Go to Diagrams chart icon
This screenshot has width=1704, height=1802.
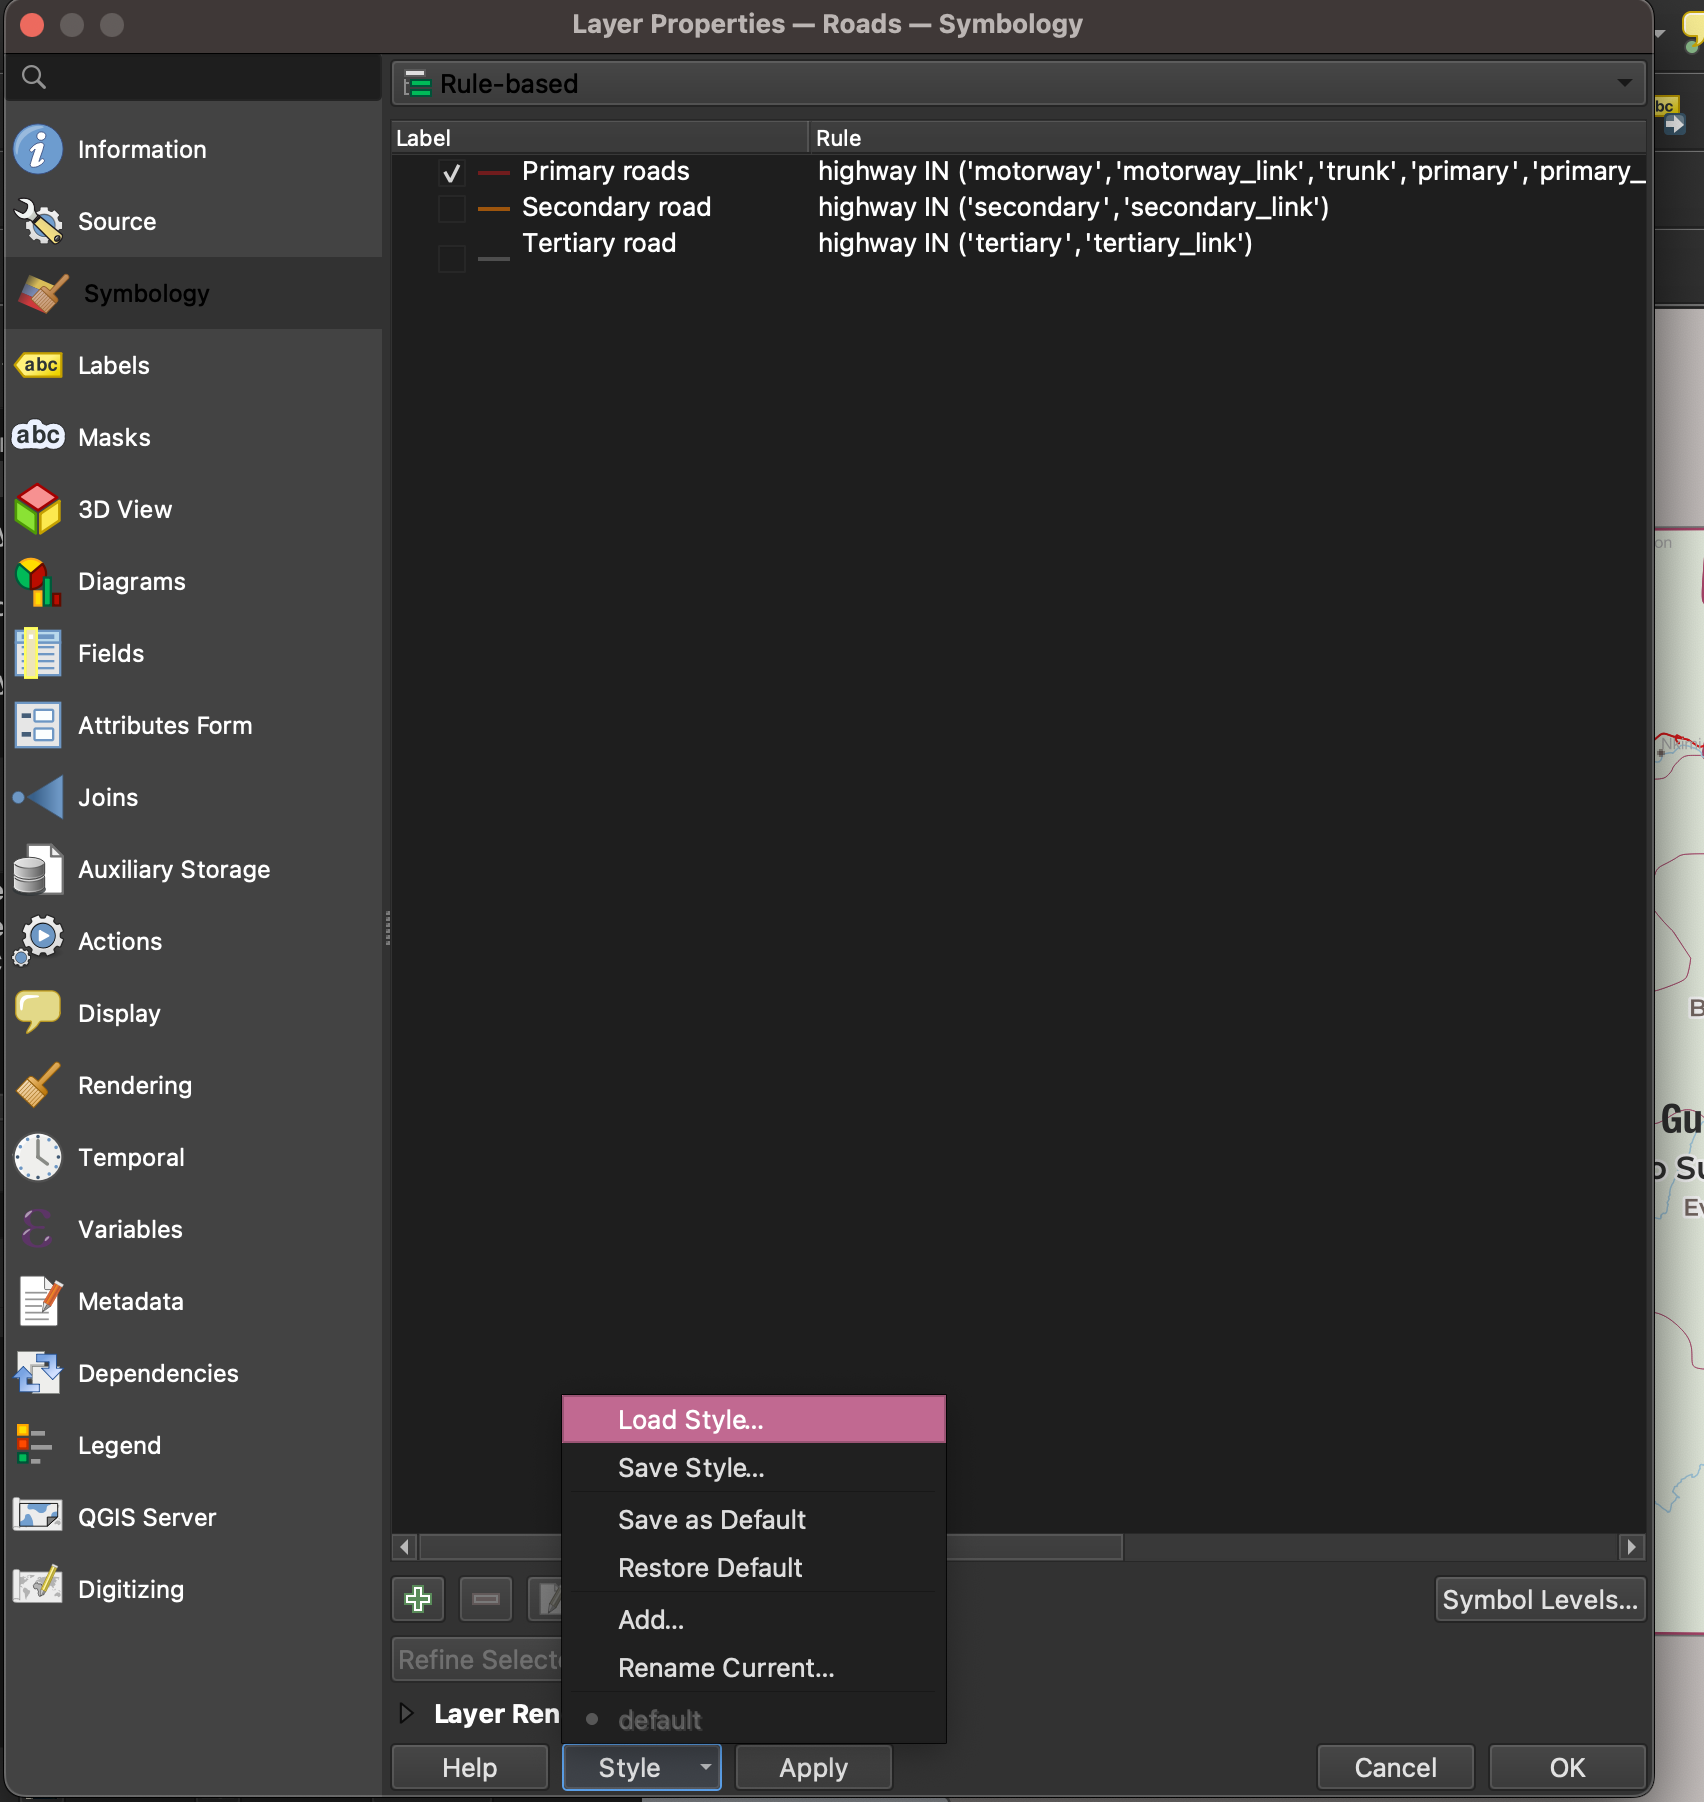38,582
